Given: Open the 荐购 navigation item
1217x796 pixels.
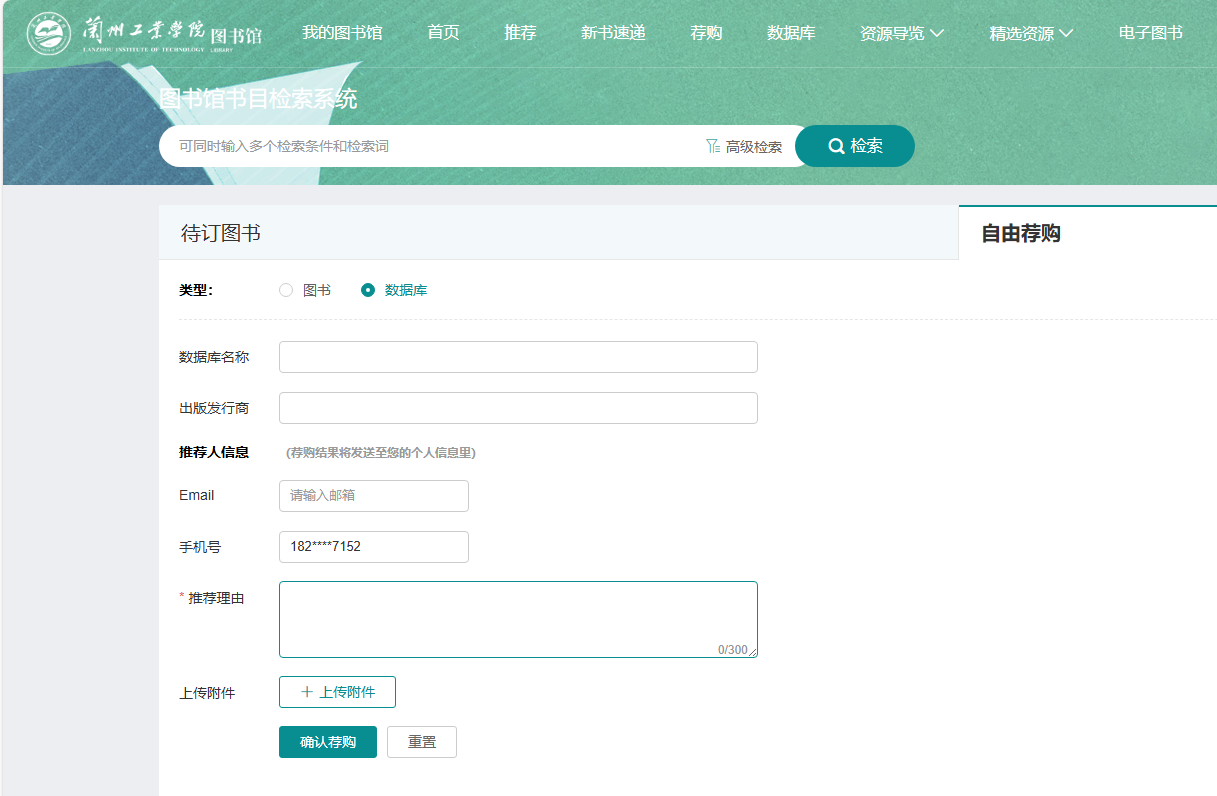Looking at the screenshot, I should pos(706,33).
